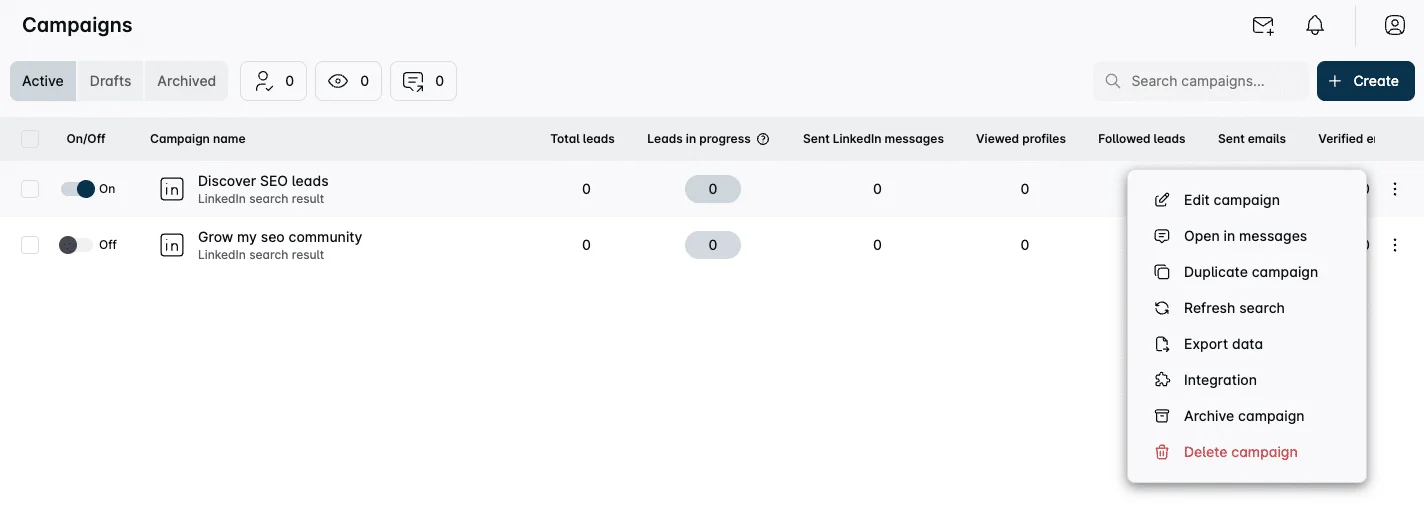Open the three-dot menu for Grow my seo community
The height and width of the screenshot is (513, 1424).
pyautogui.click(x=1395, y=245)
